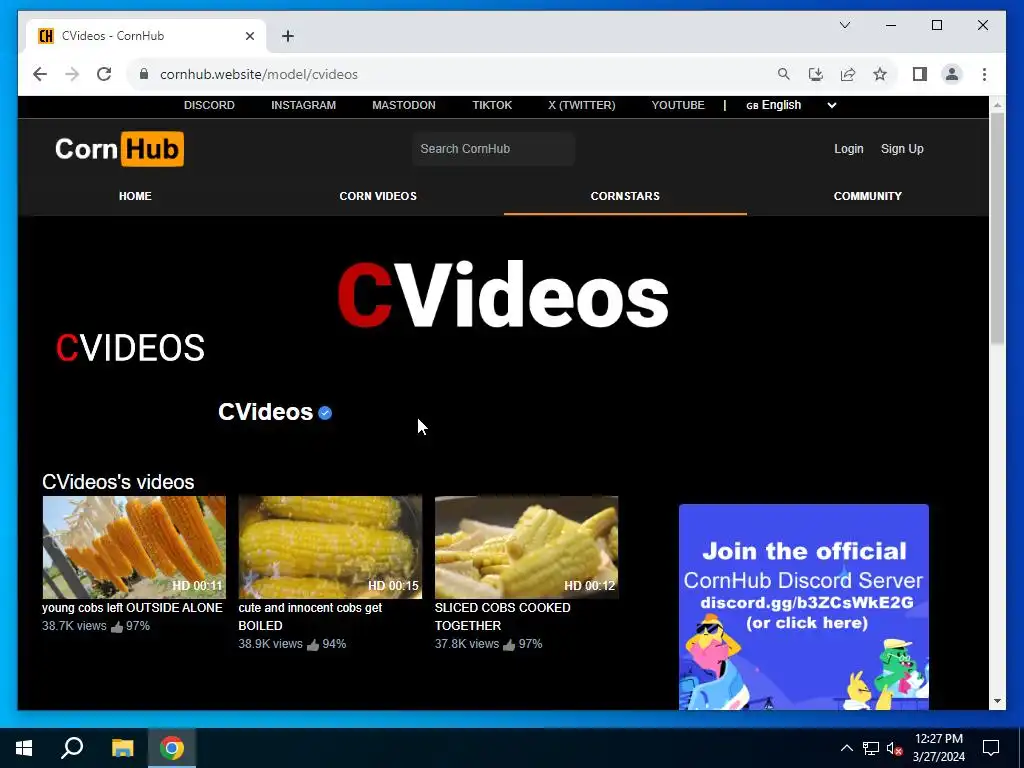Open the Chrome side panel icon
This screenshot has width=1024, height=768.
pos(920,74)
